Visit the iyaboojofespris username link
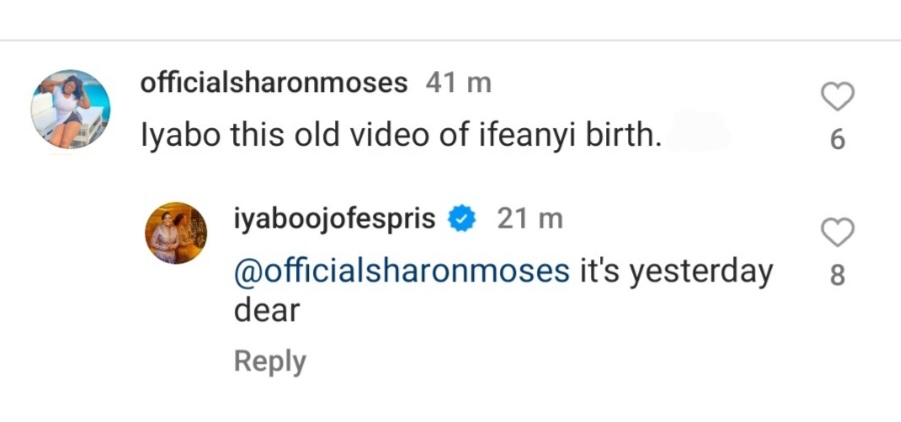 tap(334, 219)
